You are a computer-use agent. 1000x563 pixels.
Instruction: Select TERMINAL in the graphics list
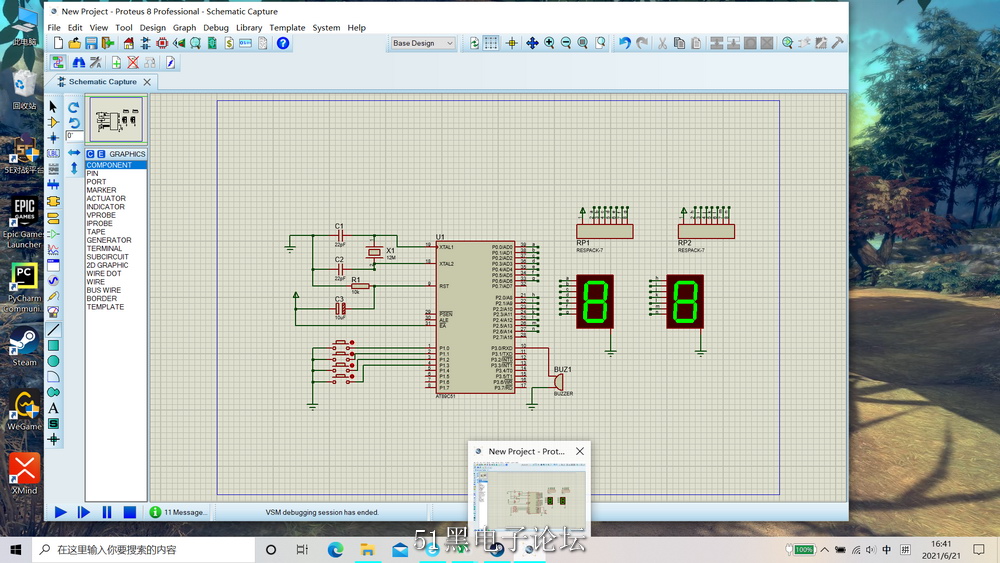click(x=115, y=249)
